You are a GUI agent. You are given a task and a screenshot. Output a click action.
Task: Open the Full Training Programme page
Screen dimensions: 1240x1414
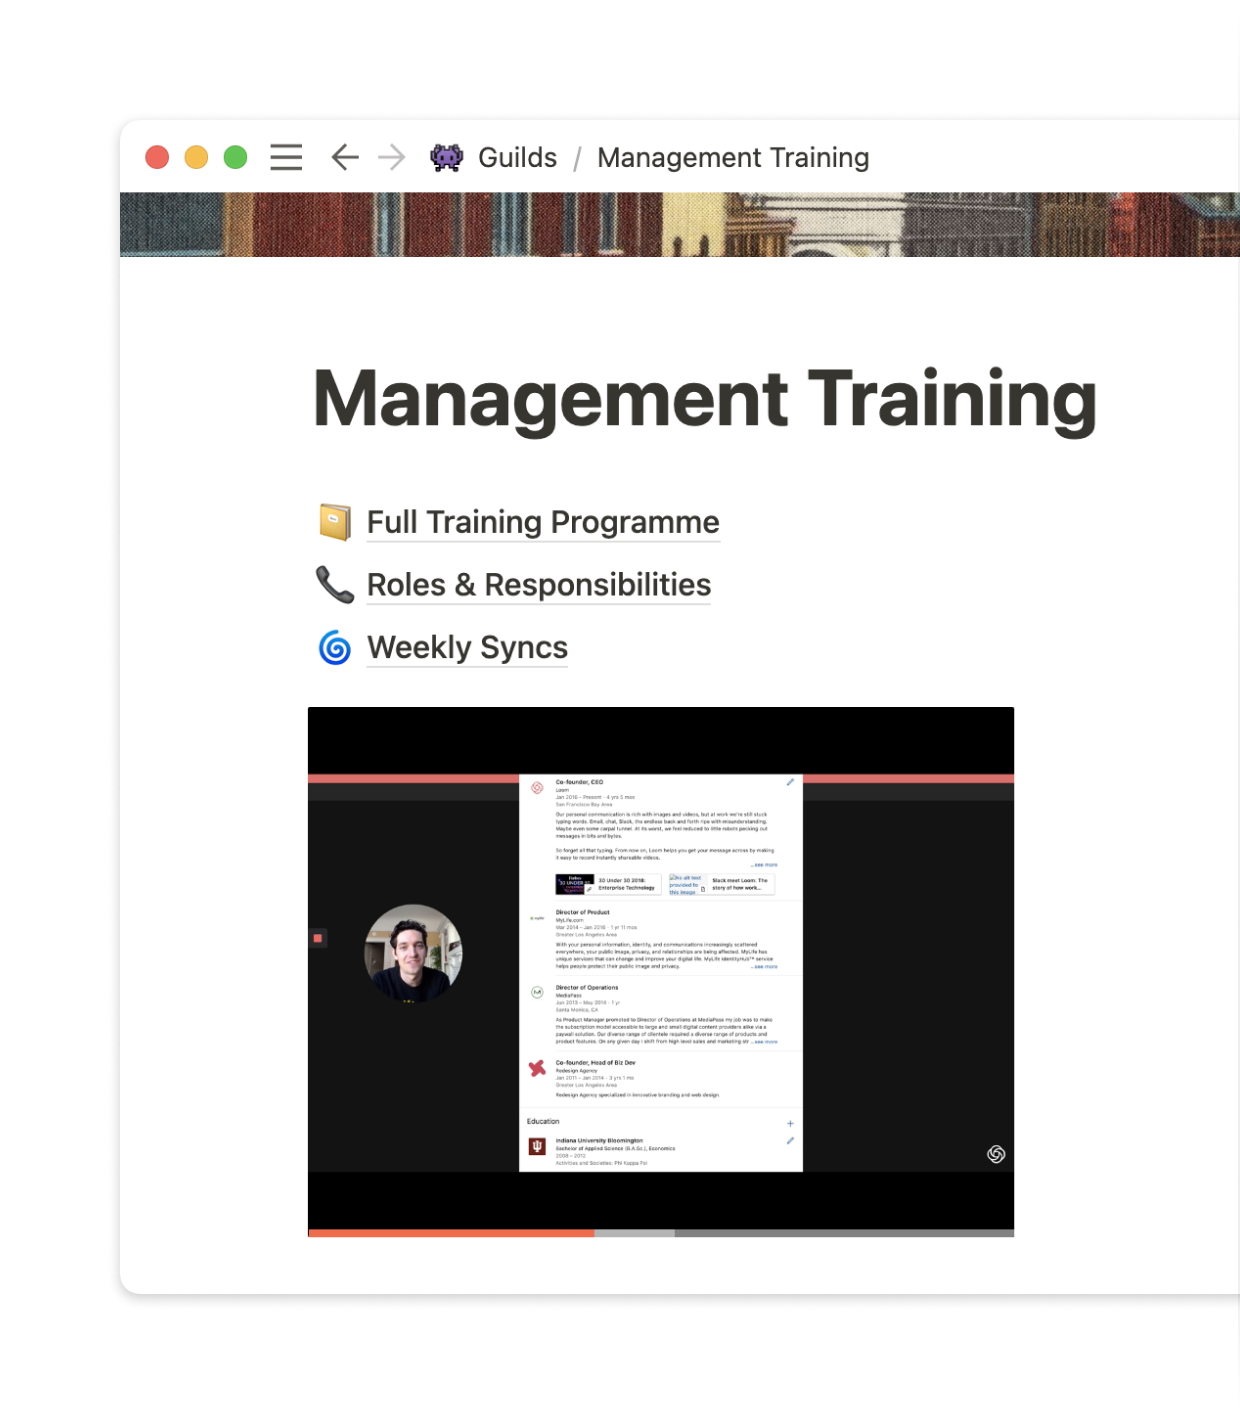[543, 522]
